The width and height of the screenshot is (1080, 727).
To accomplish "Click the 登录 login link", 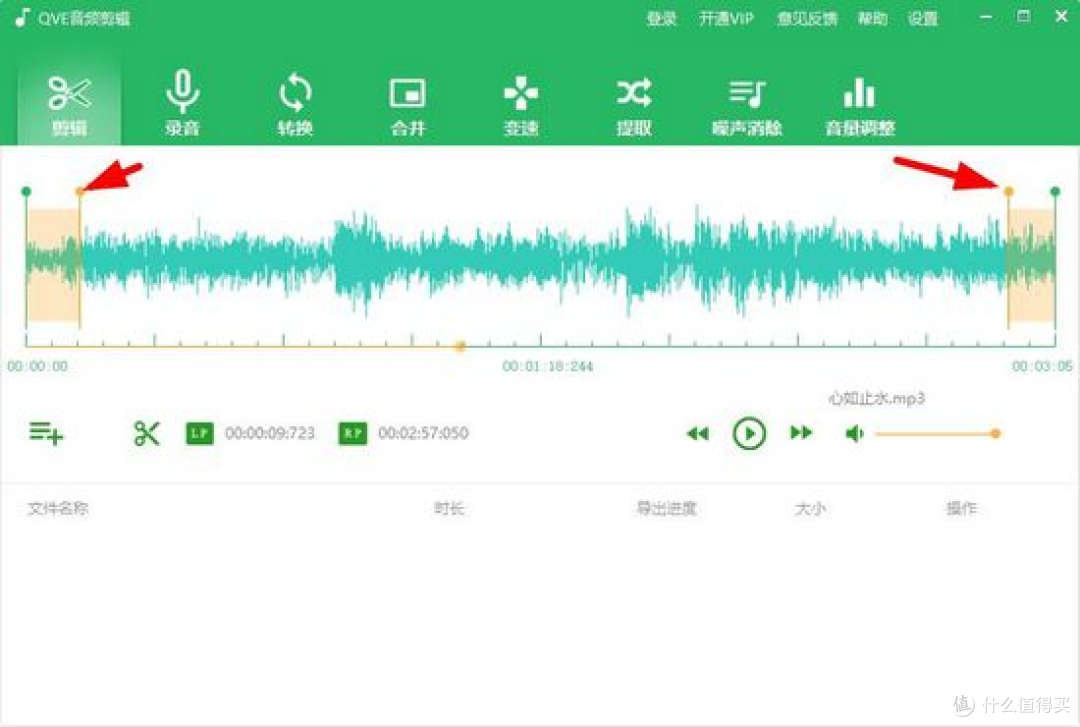I will pyautogui.click(x=661, y=19).
